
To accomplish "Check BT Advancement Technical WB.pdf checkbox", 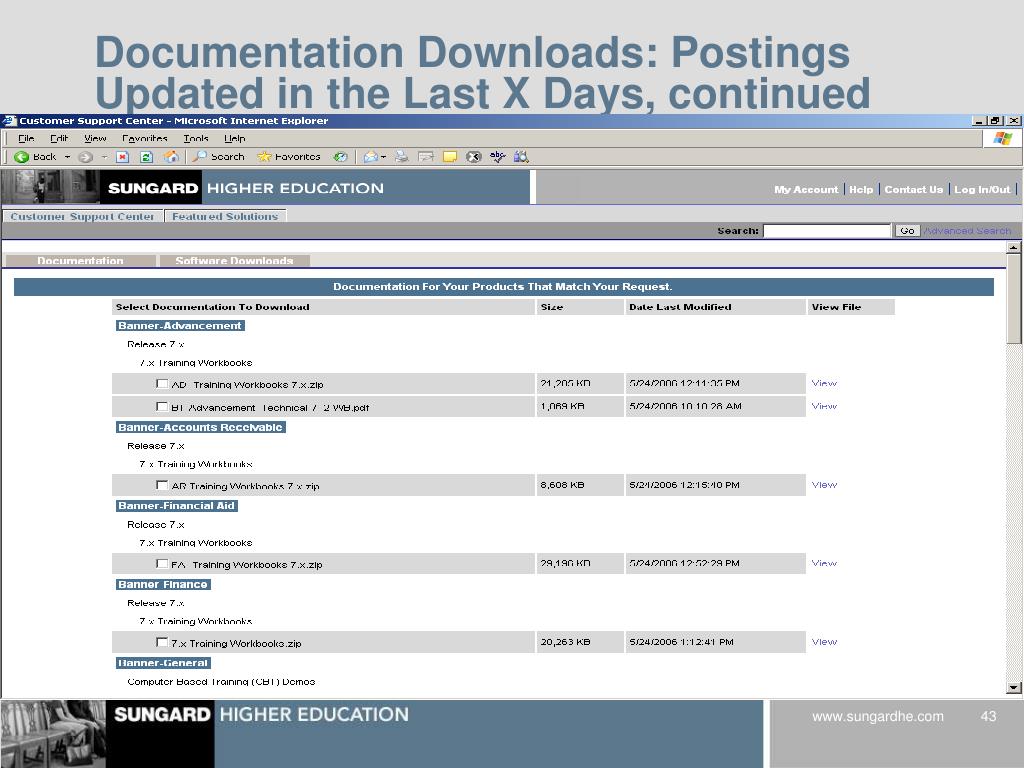I will 162,406.
